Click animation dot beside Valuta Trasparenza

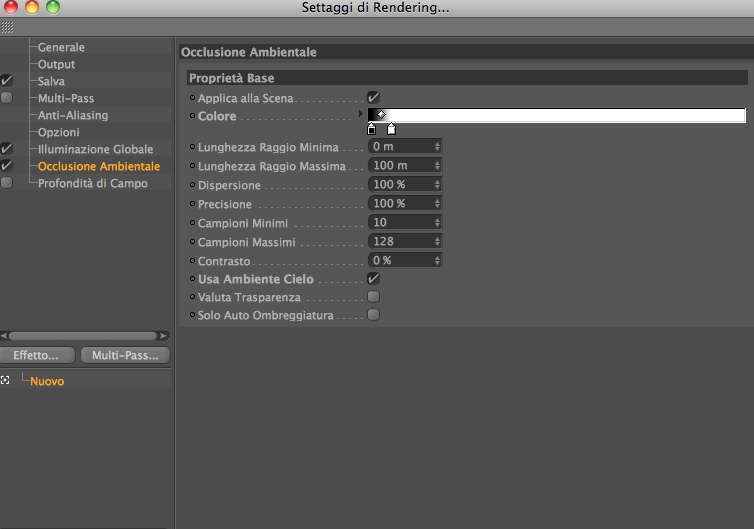192,297
